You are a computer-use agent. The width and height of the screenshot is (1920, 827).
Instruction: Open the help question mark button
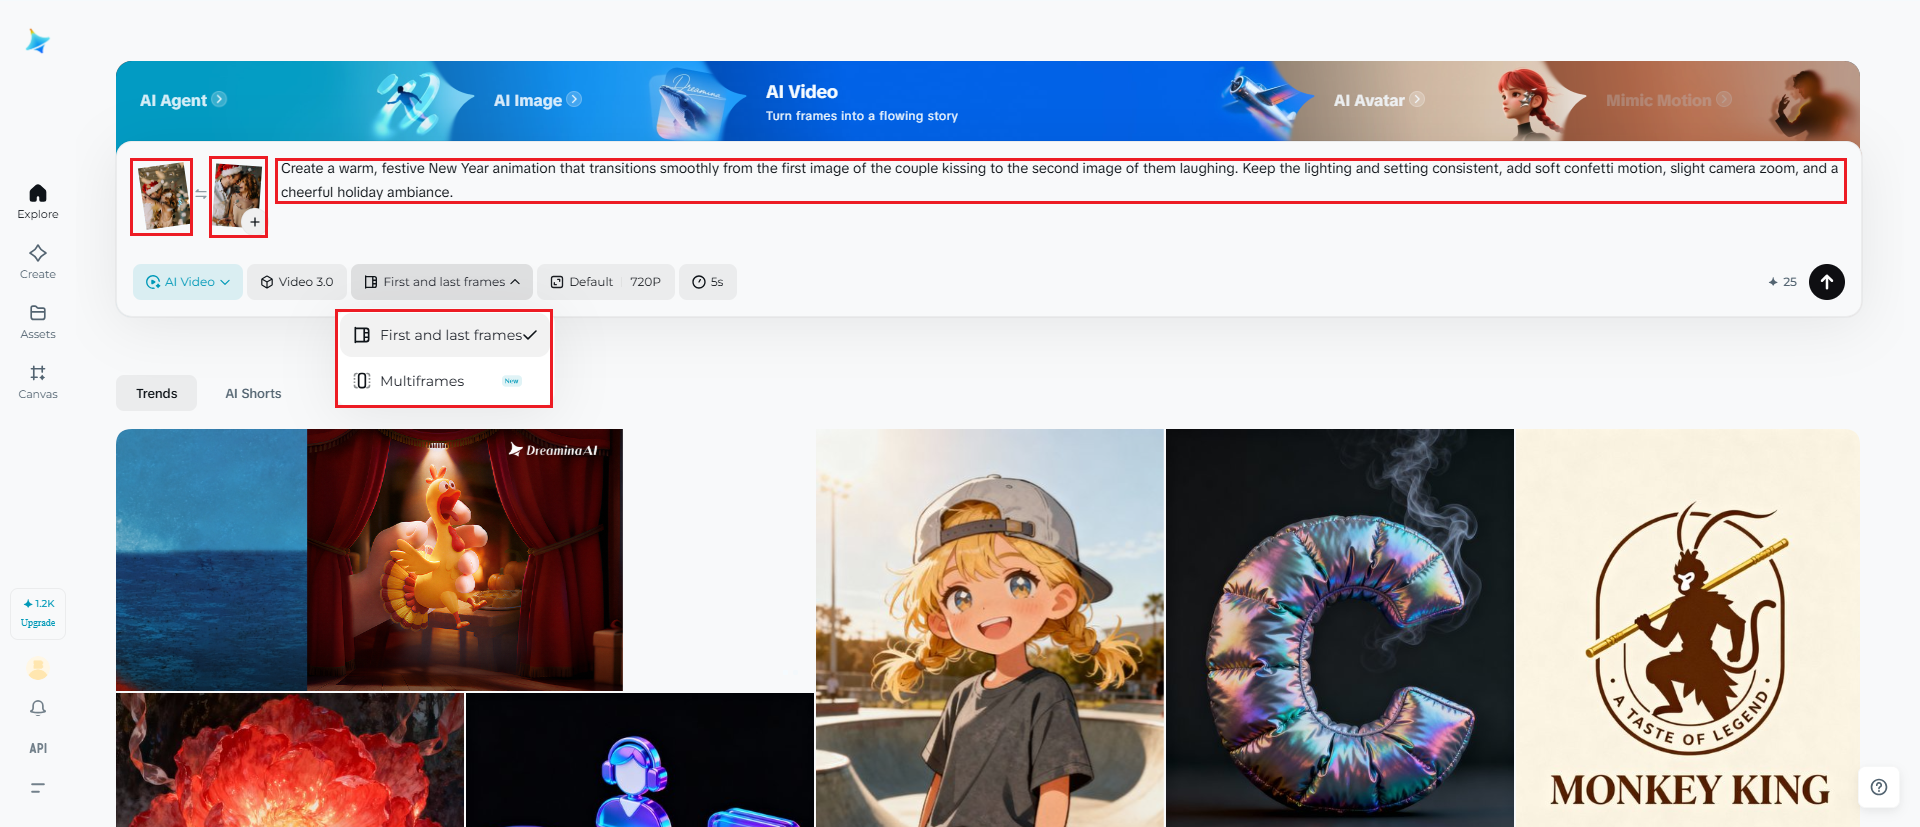[x=1879, y=787]
